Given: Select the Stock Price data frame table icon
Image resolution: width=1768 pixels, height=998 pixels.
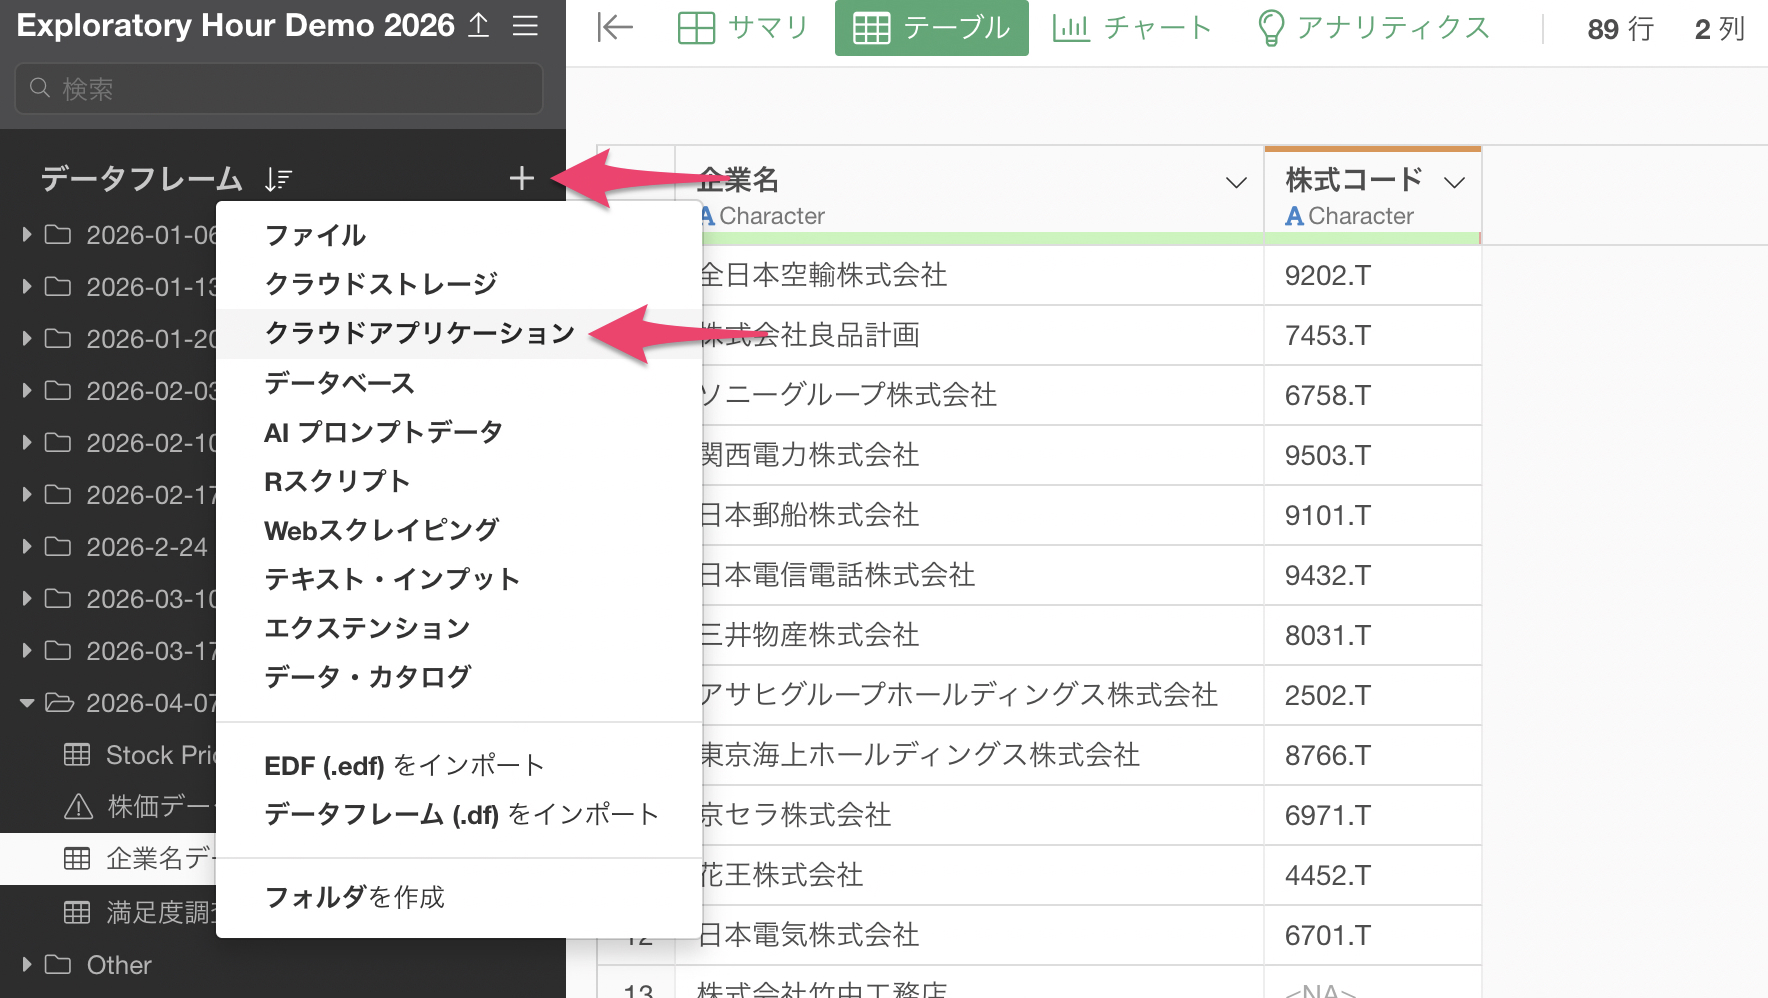Looking at the screenshot, I should 77,755.
